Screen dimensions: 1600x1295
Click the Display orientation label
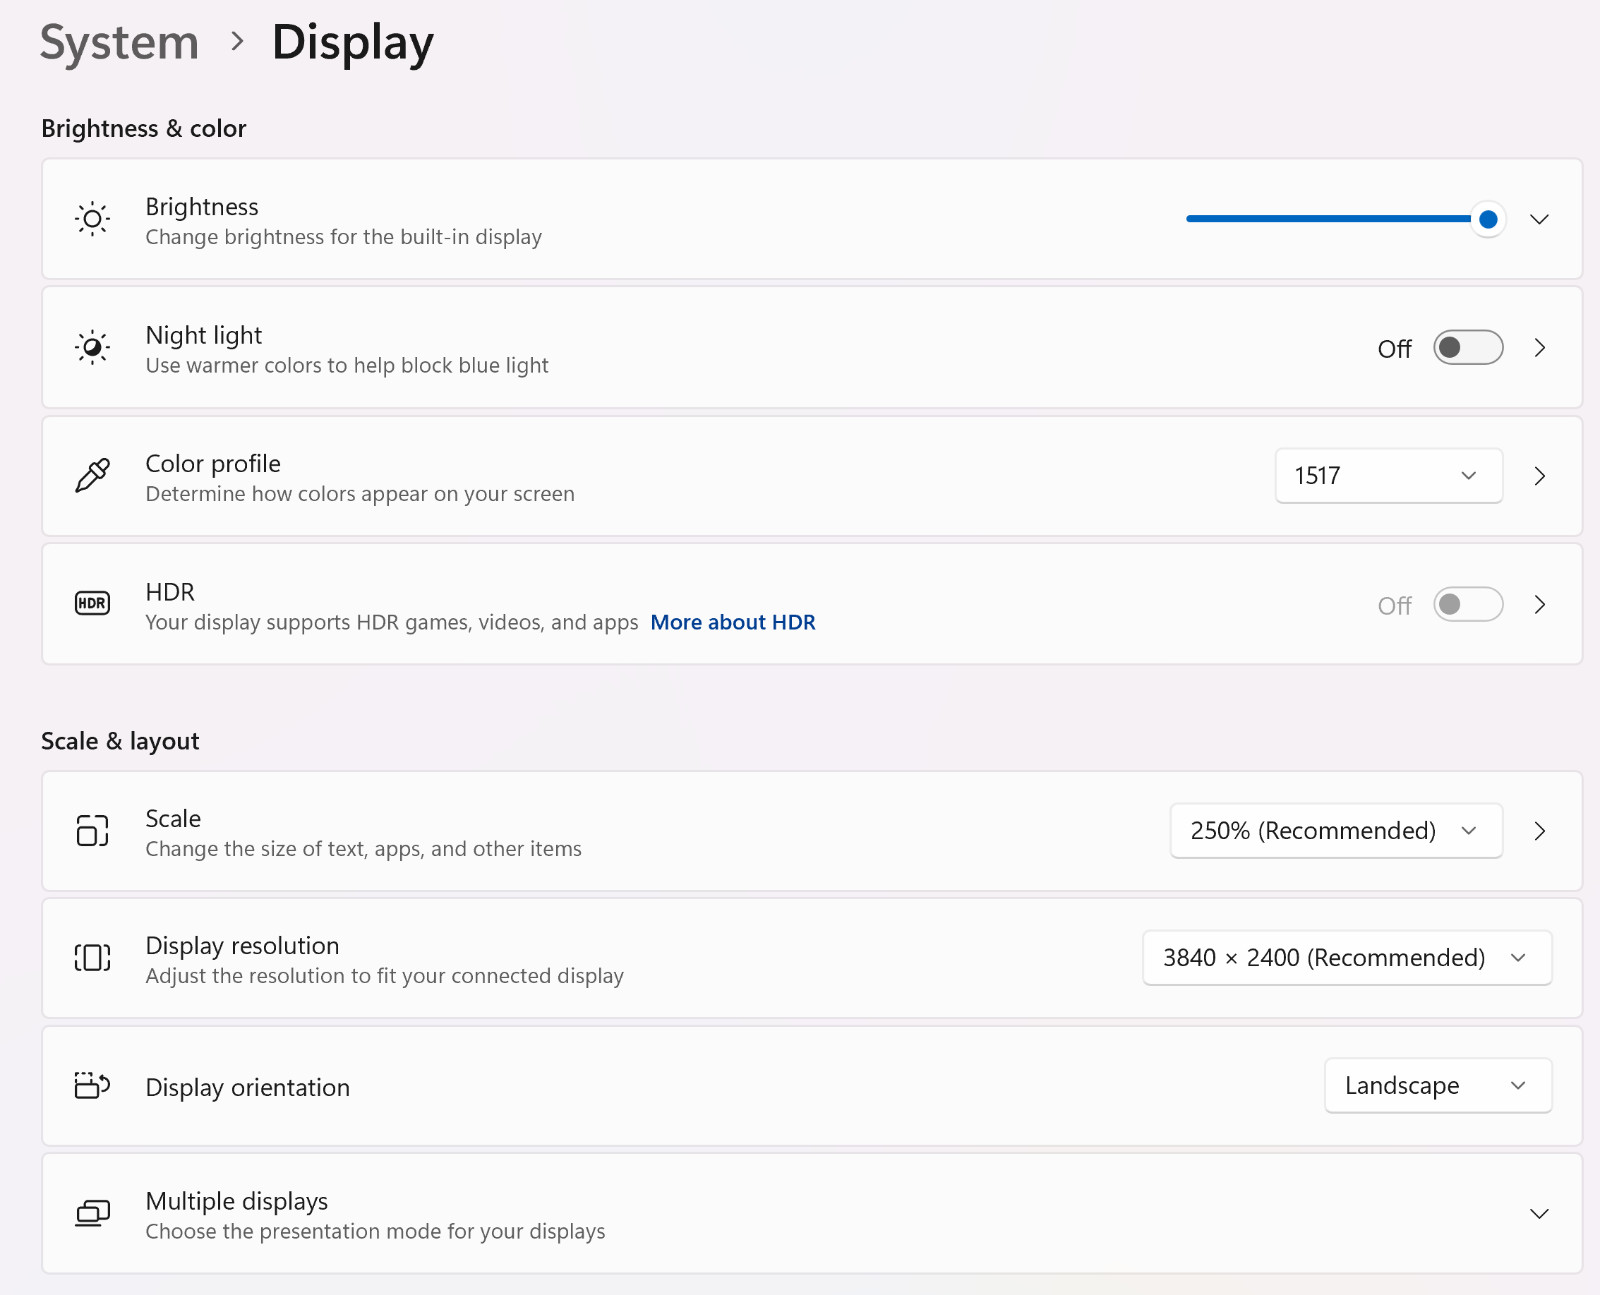(x=248, y=1088)
